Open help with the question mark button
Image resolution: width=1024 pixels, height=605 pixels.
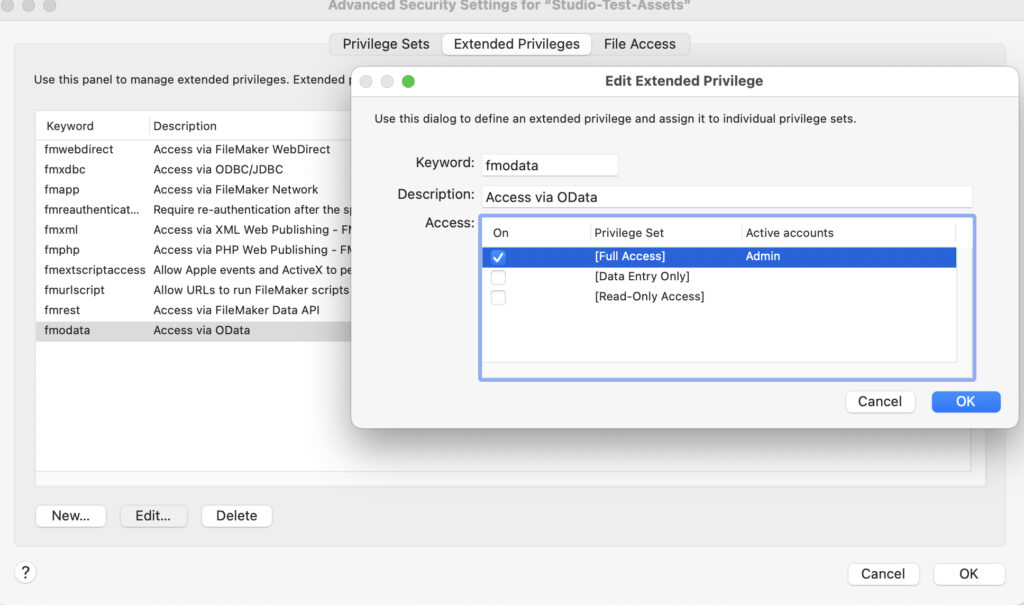click(x=25, y=573)
